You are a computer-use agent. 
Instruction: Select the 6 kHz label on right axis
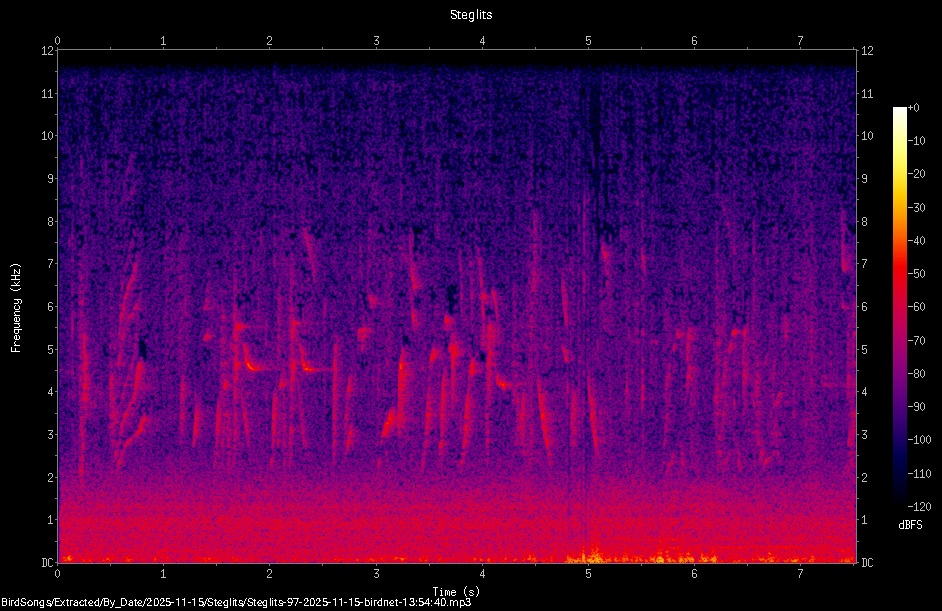[865, 306]
